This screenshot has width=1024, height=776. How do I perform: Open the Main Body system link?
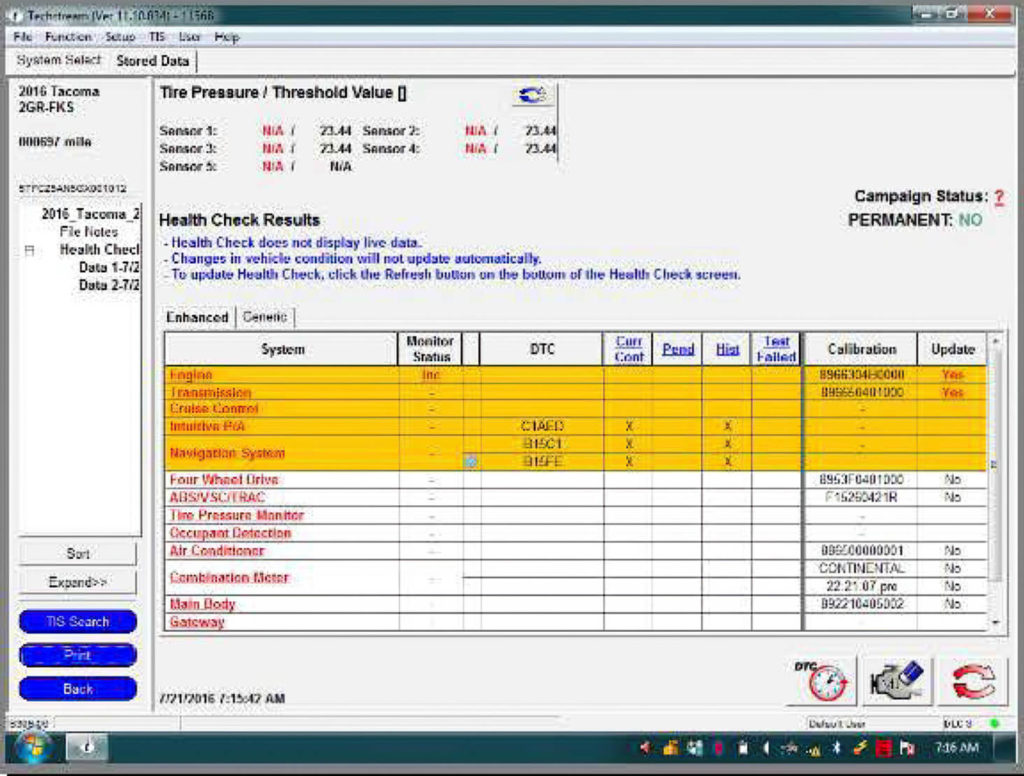pos(202,604)
